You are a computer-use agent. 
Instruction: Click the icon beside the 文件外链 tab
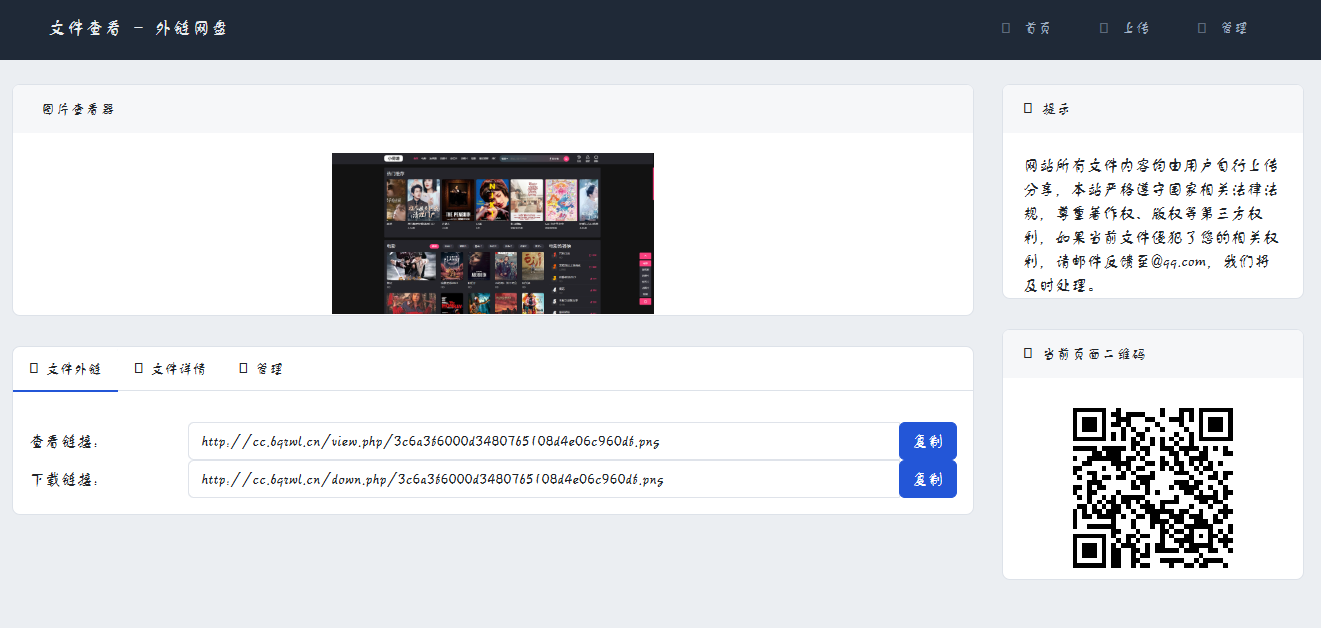34,368
